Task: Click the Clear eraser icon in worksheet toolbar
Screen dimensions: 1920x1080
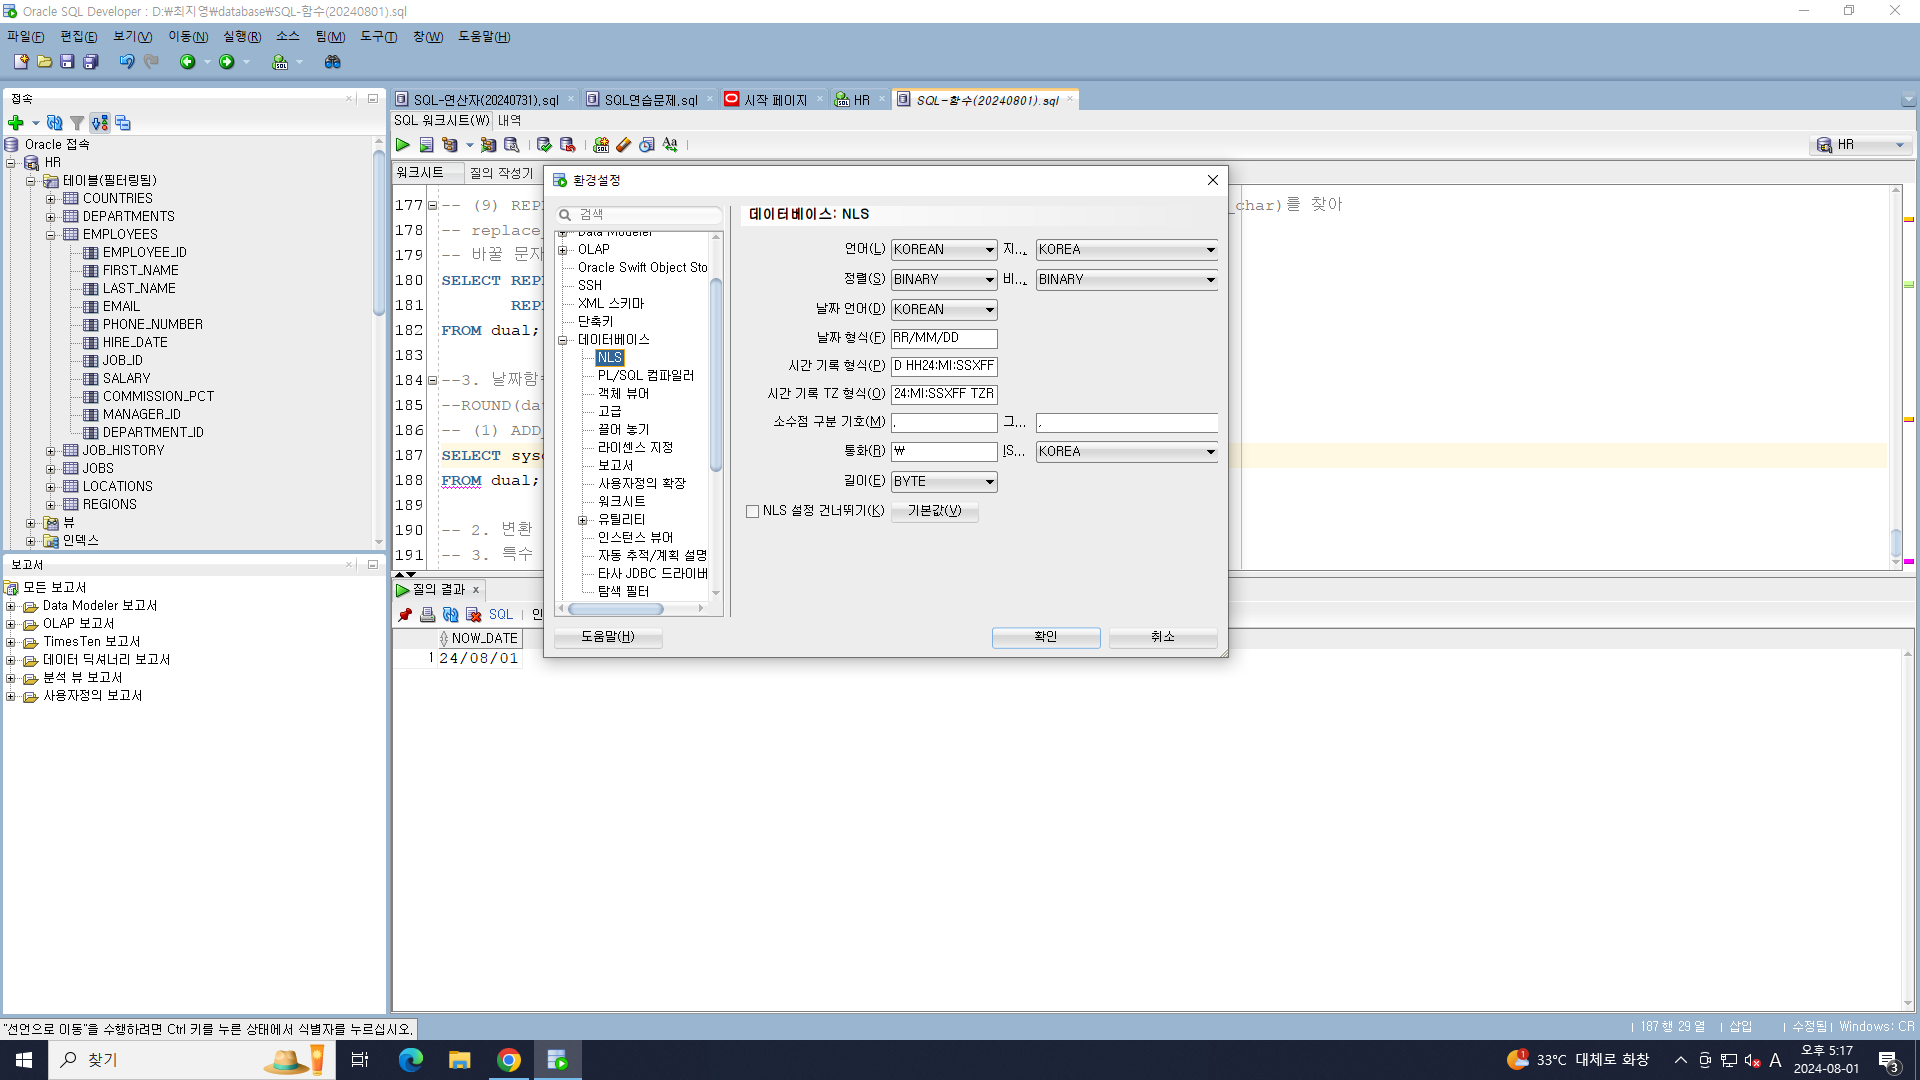Action: (x=624, y=145)
